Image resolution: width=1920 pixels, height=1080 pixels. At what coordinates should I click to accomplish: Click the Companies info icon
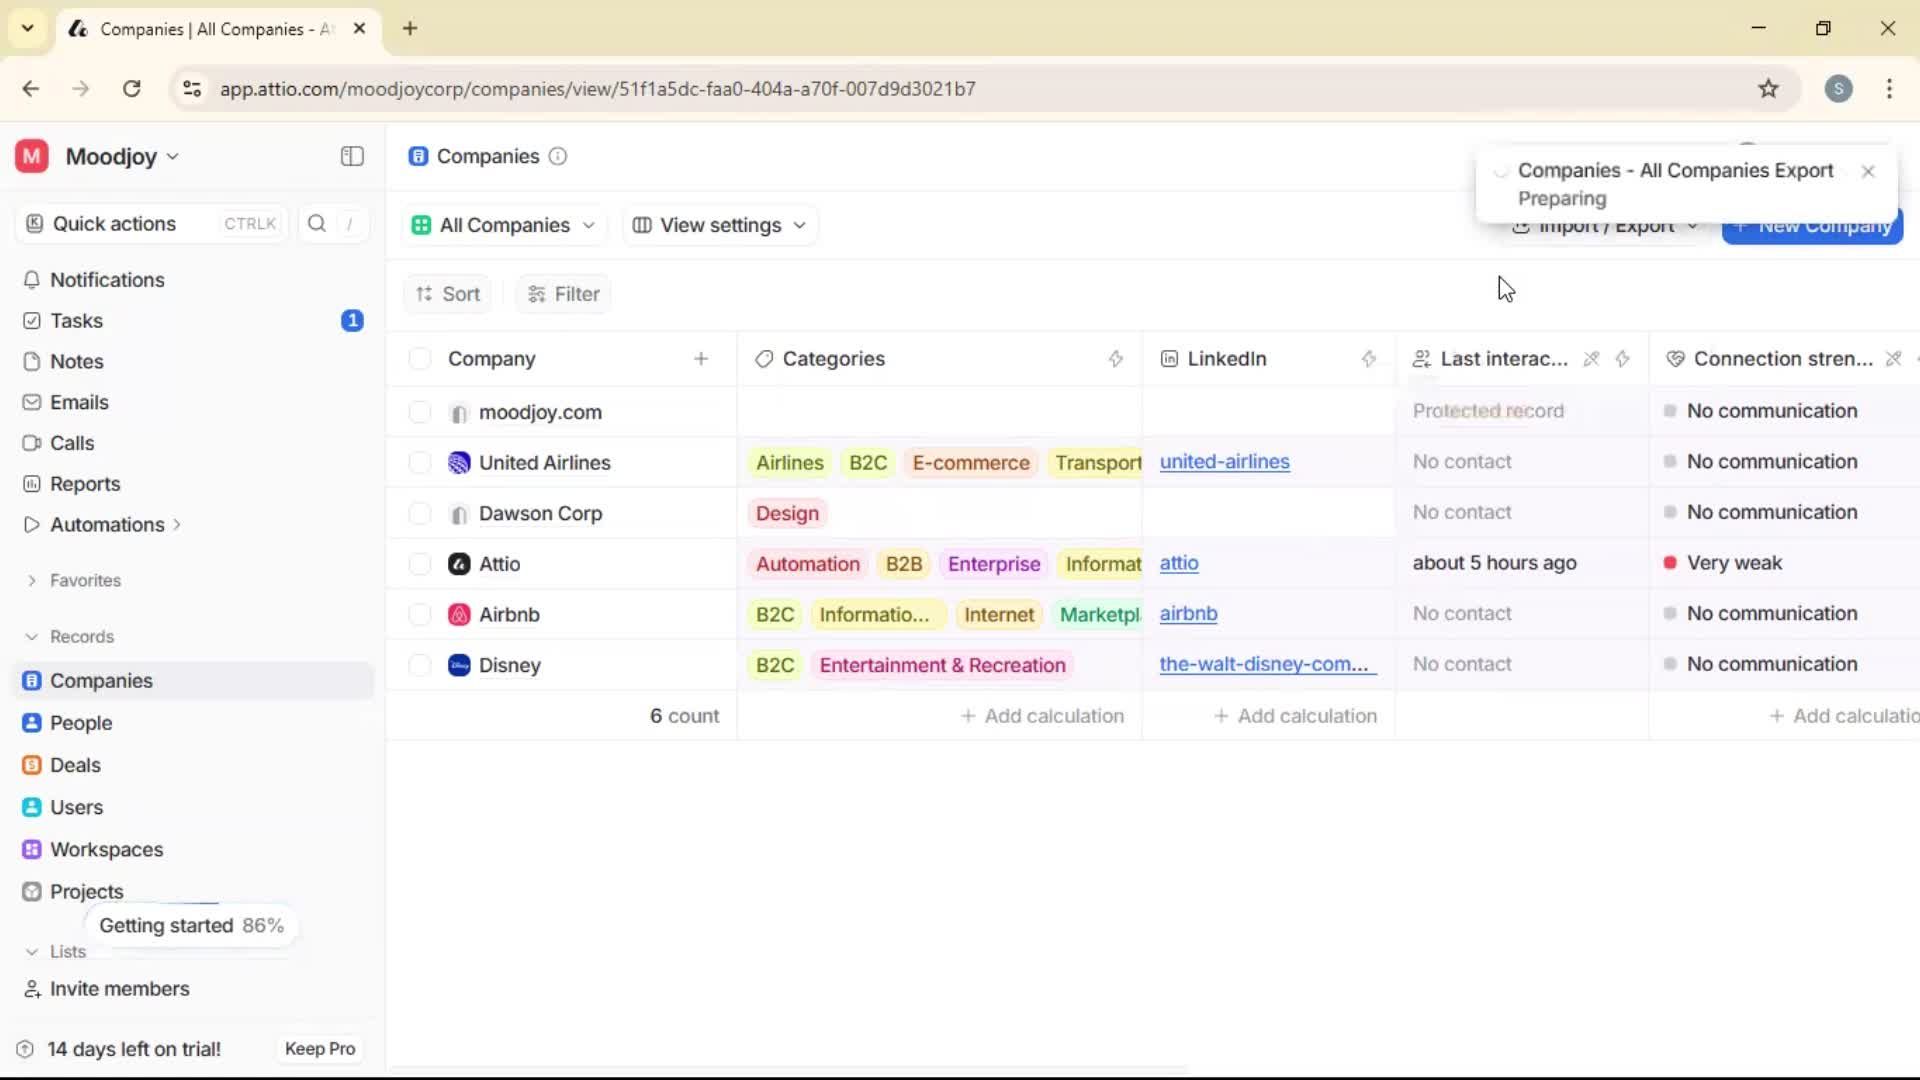point(558,156)
